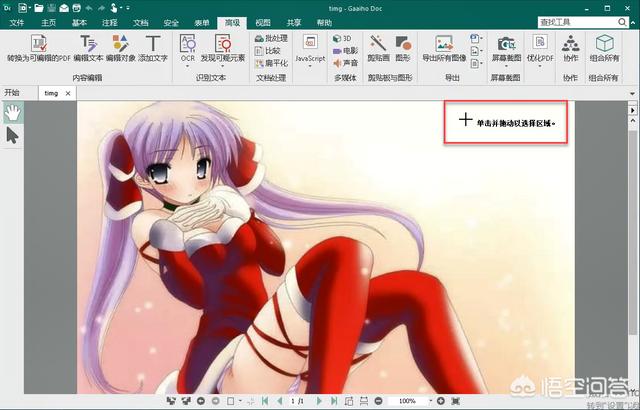Expand the Screen Capture dropdown arrow
Viewport: 640px width, 410px height.
(506, 66)
